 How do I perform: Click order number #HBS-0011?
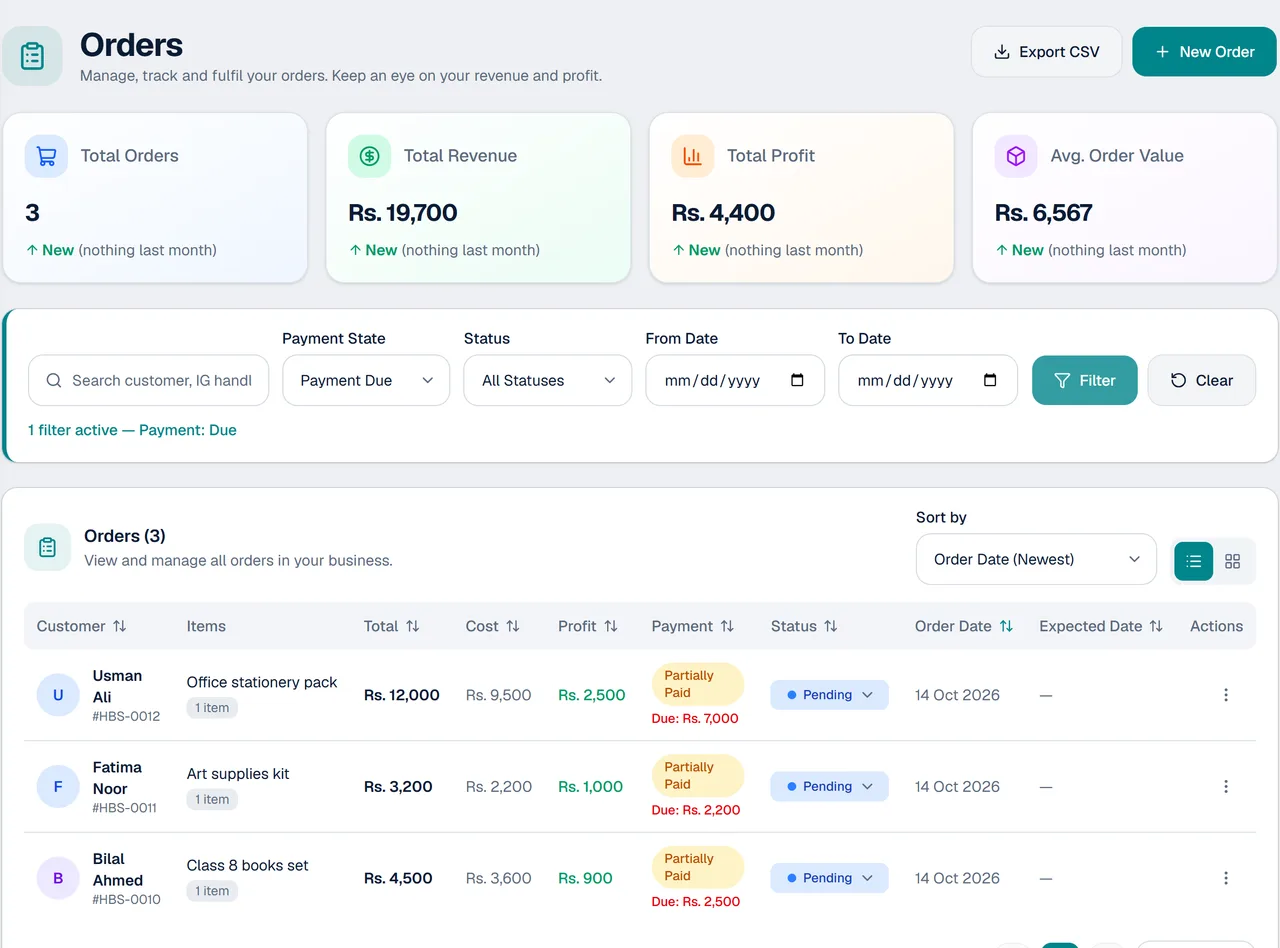click(125, 808)
